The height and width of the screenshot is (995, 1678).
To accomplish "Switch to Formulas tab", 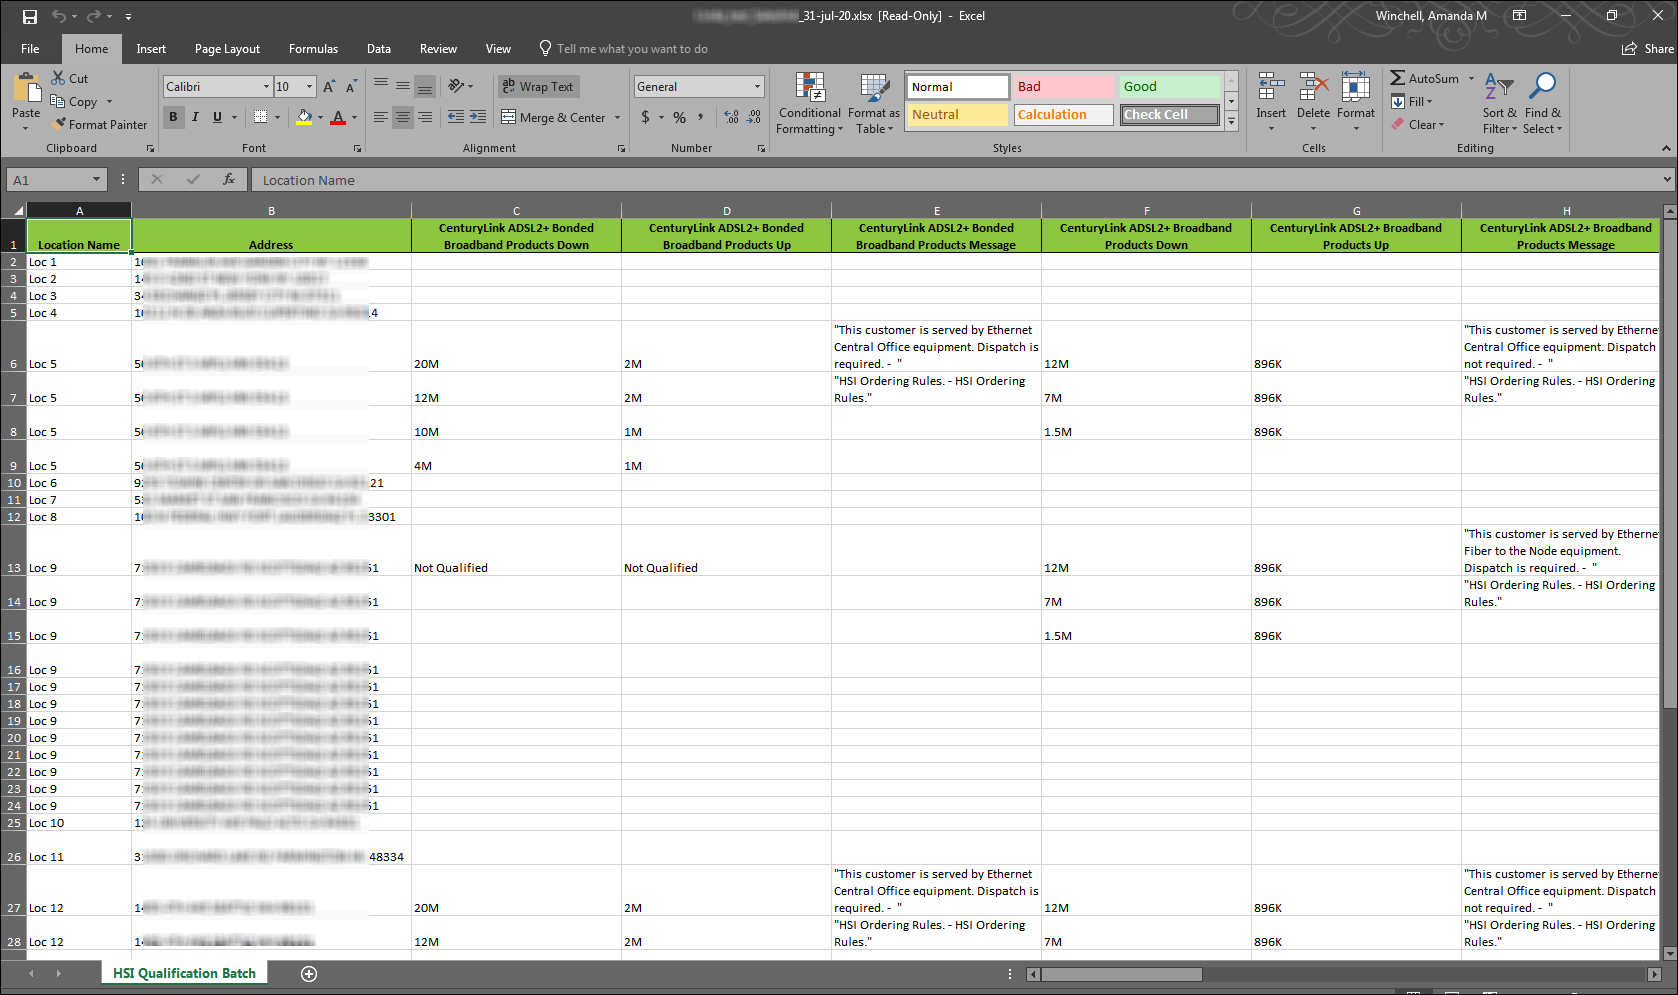I will [x=313, y=49].
